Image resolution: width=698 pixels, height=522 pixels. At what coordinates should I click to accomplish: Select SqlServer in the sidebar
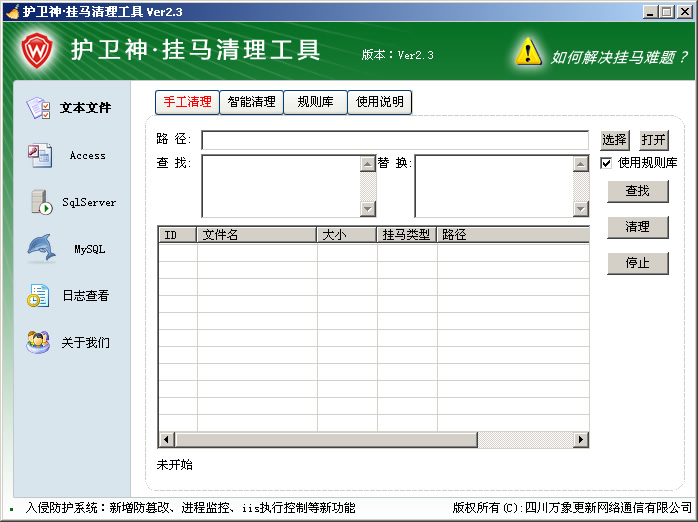pyautogui.click(x=89, y=202)
